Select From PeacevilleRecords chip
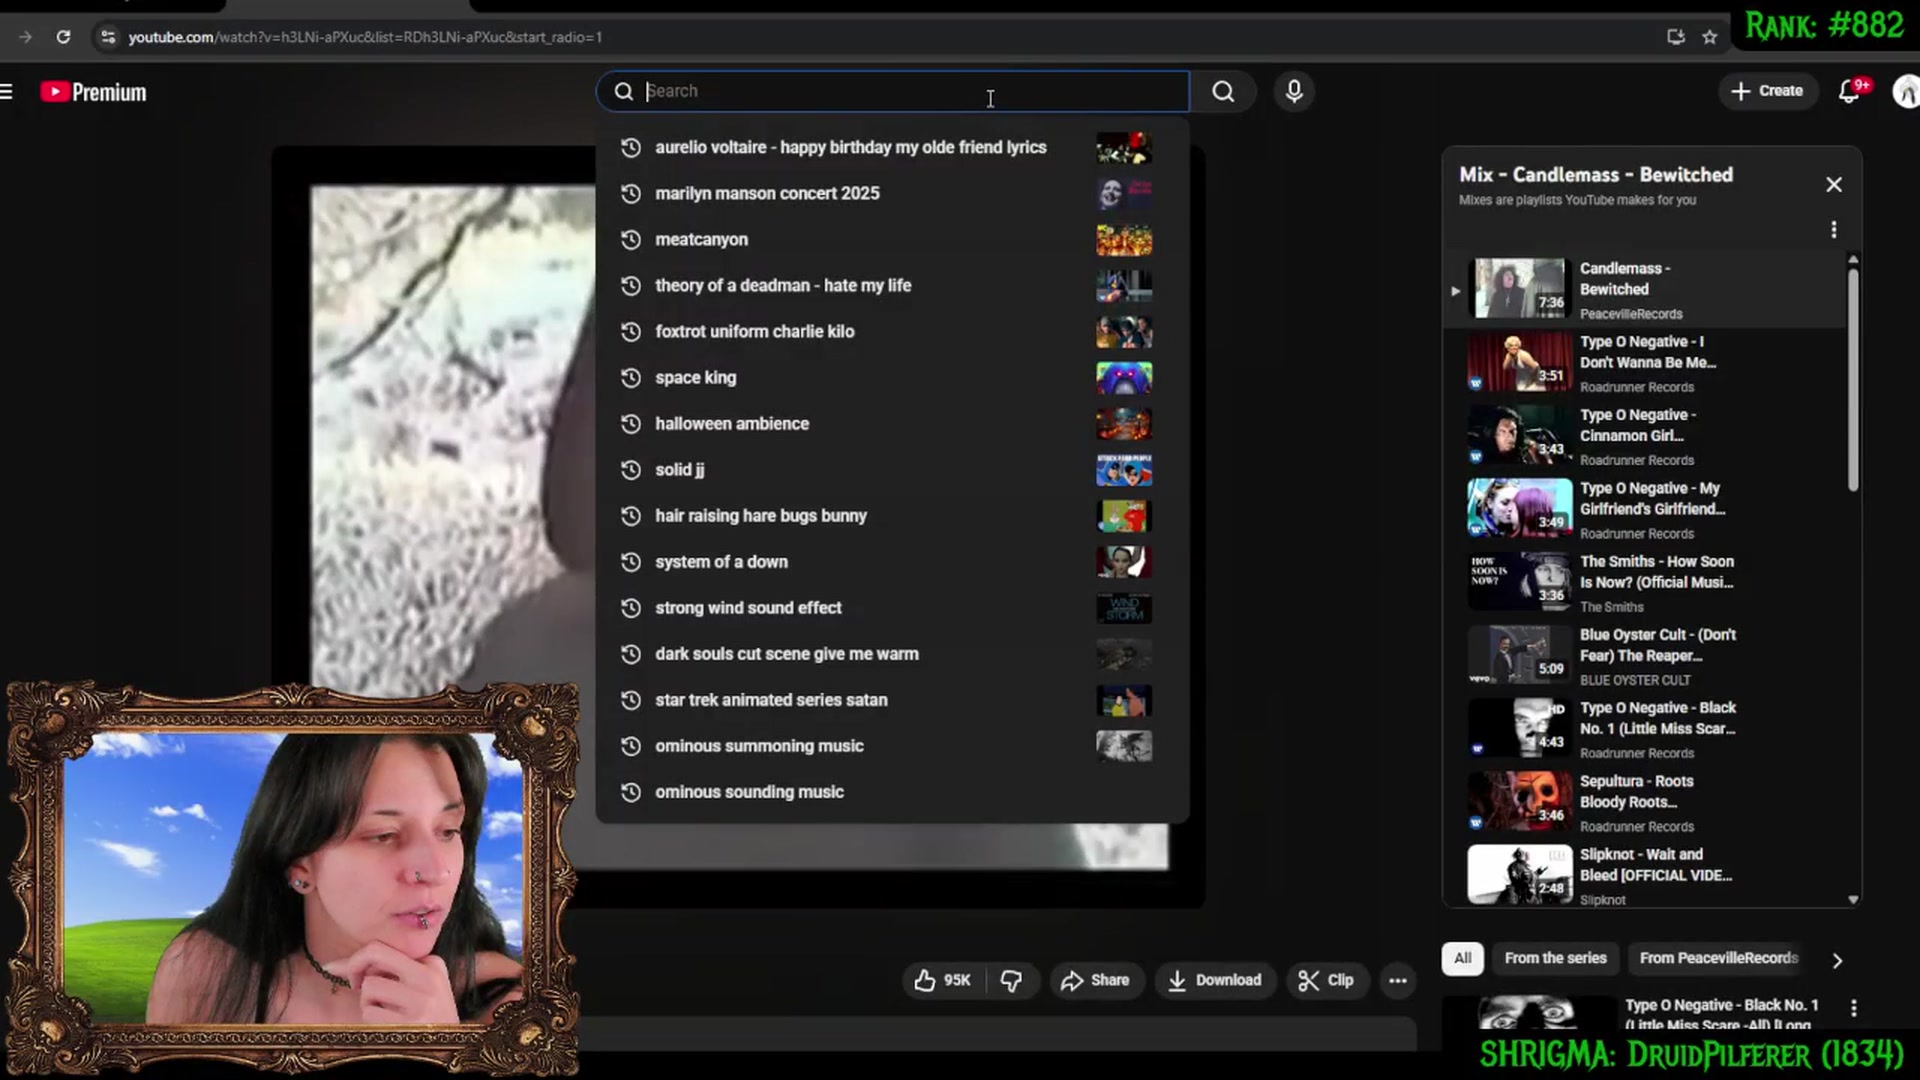The image size is (1920, 1080). 1718,958
